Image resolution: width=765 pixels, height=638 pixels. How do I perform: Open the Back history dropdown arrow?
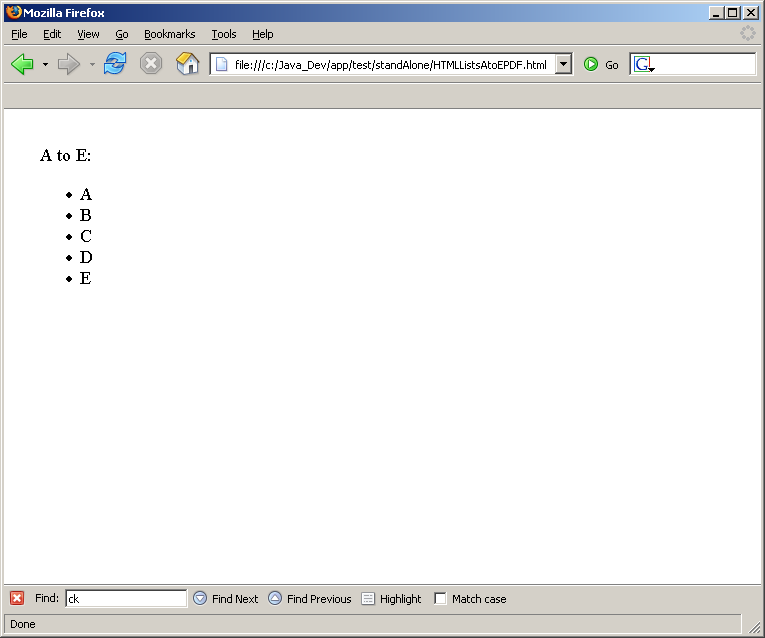coord(45,64)
